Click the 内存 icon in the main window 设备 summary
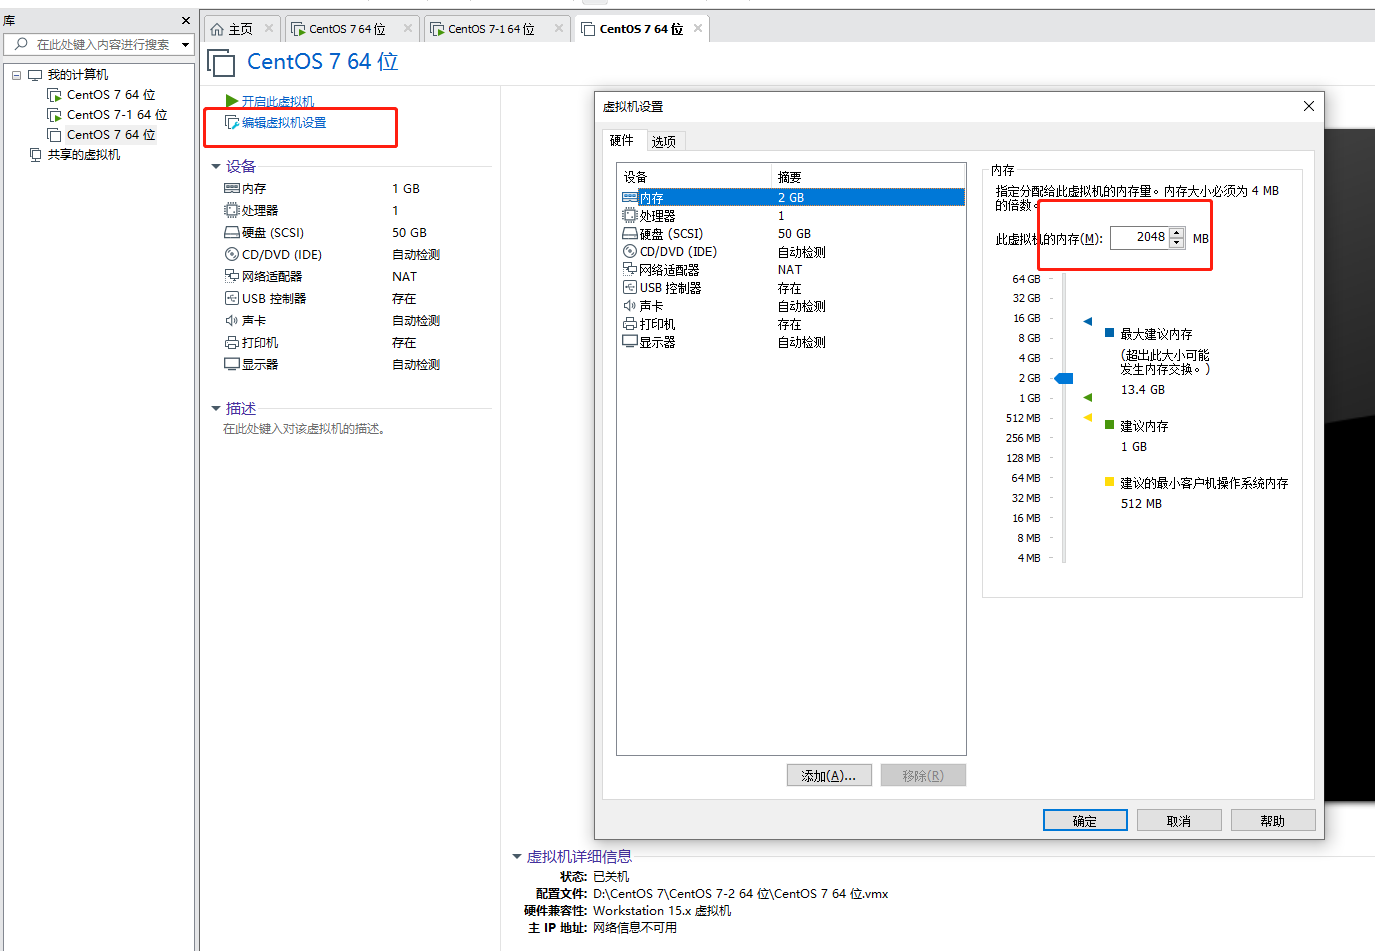Image resolution: width=1375 pixels, height=951 pixels. click(x=232, y=188)
